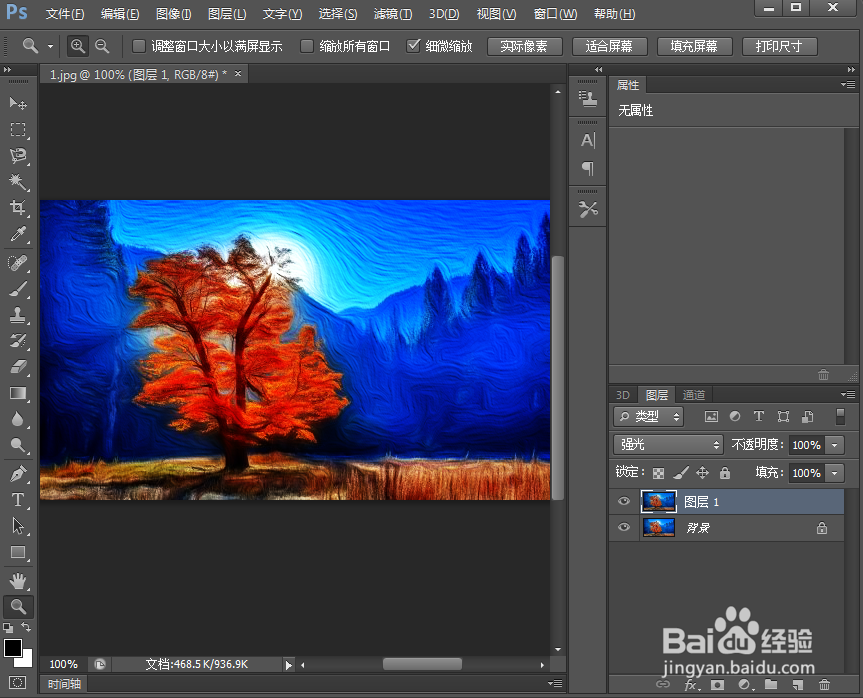863x698 pixels.
Task: Open the 文件 menu
Action: coord(65,14)
